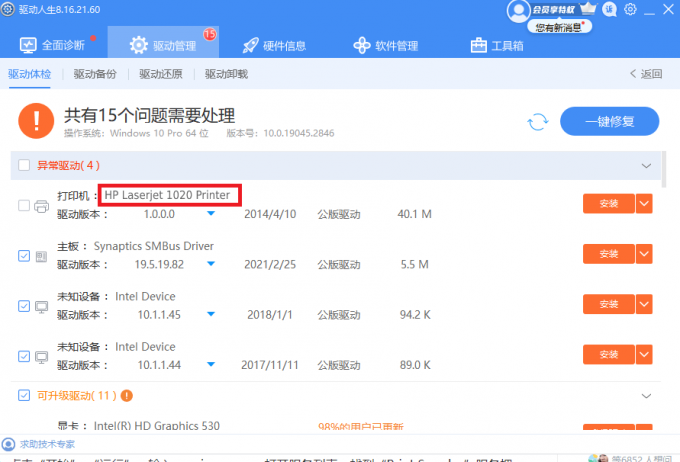Screen dimensions: 680x462
Task: Click the 求助技术专家 support icon
Action: click(x=9, y=444)
